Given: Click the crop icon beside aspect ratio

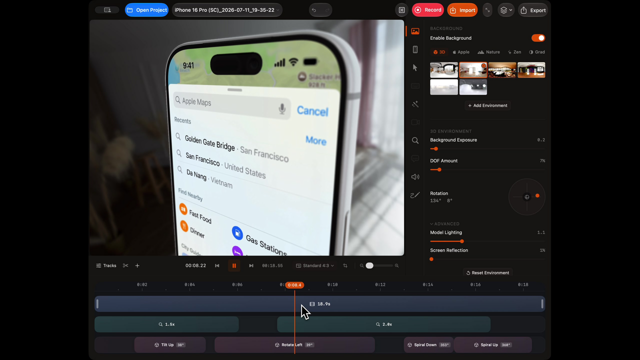Looking at the screenshot, I should [345, 266].
